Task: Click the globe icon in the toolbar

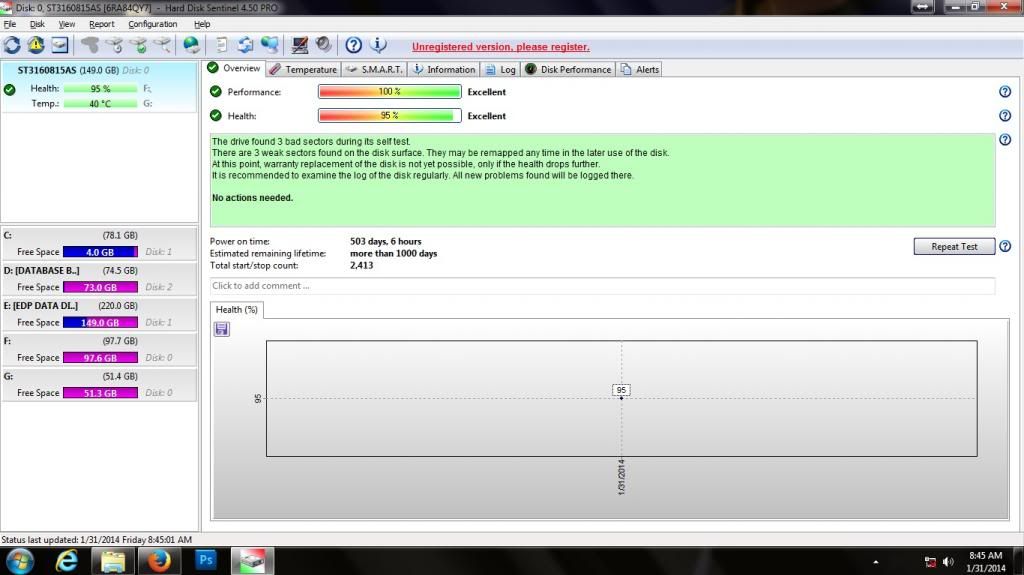Action: coord(191,45)
